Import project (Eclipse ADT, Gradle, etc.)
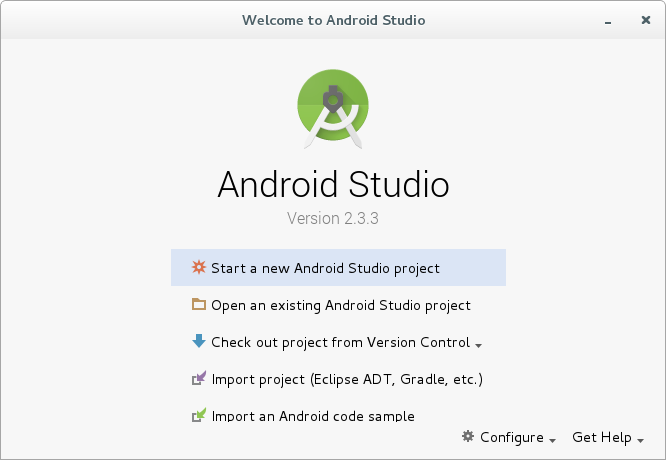 338,378
